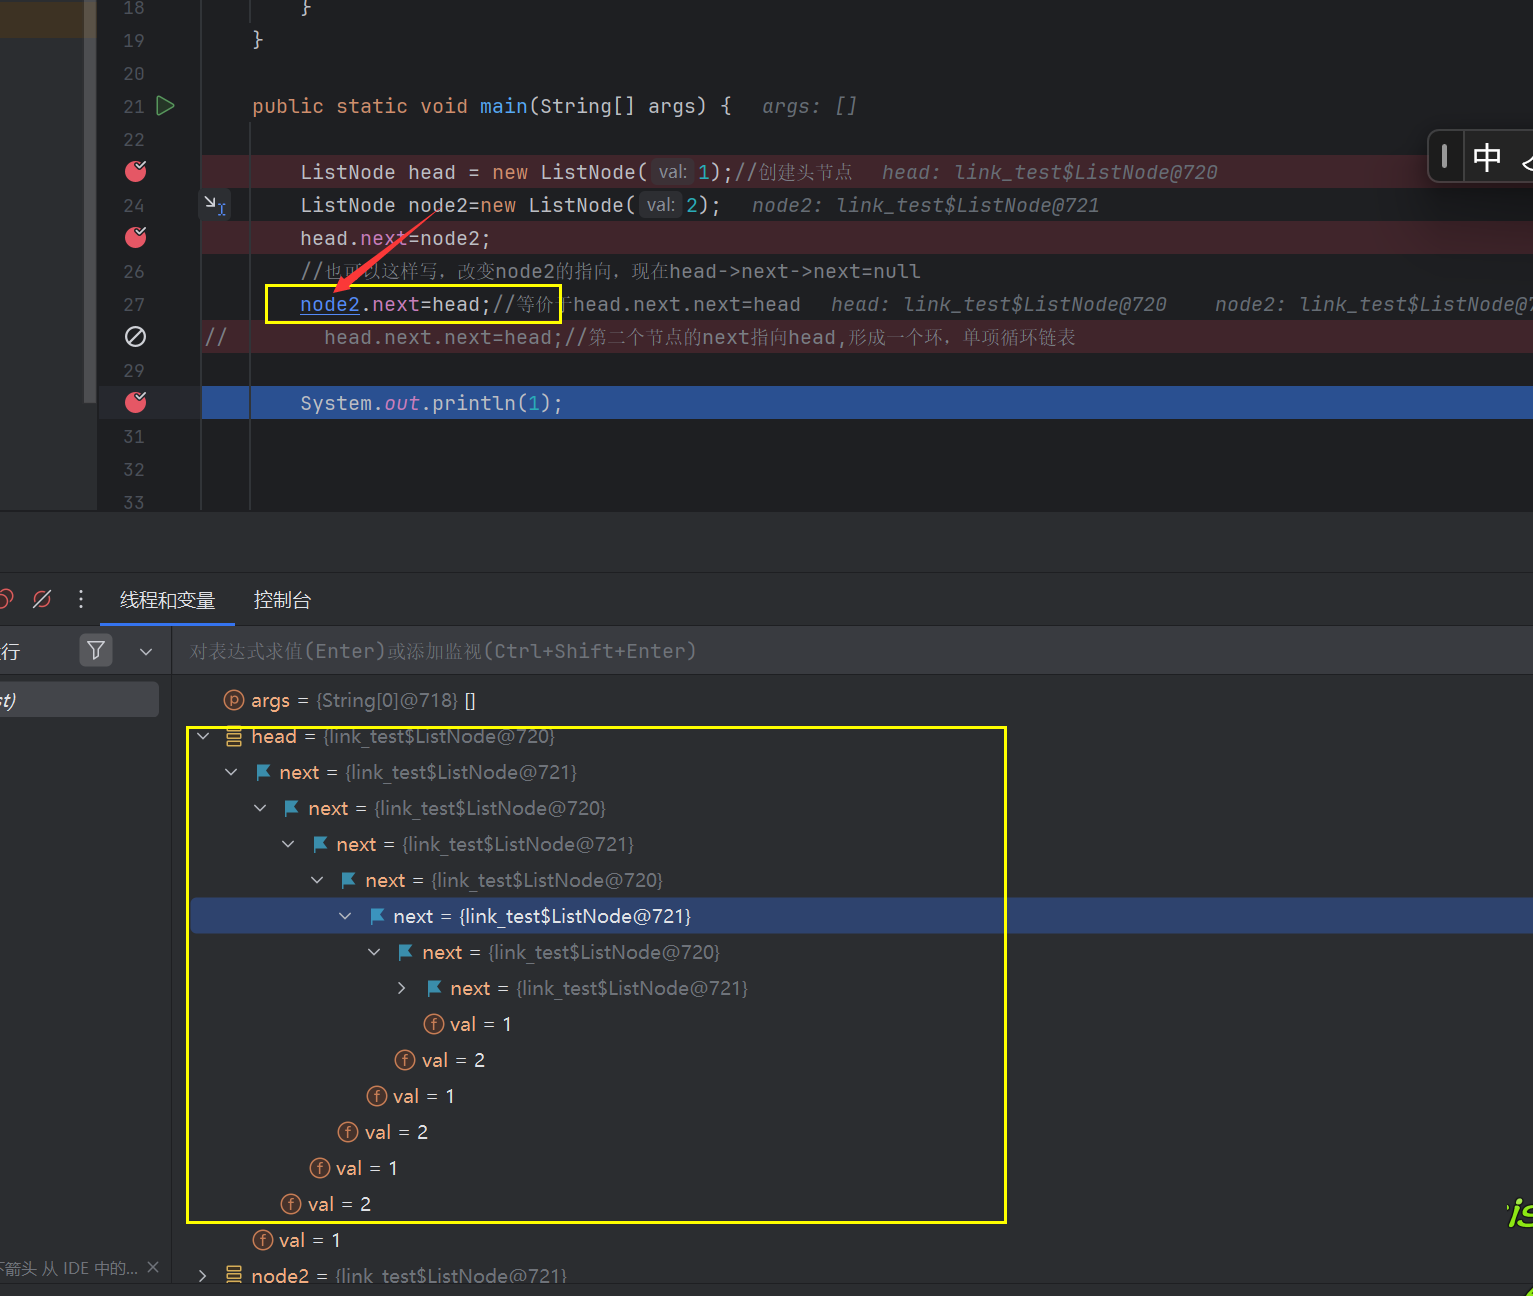
Task: Expand the deepest collapsed next @721 node
Action: [x=402, y=988]
